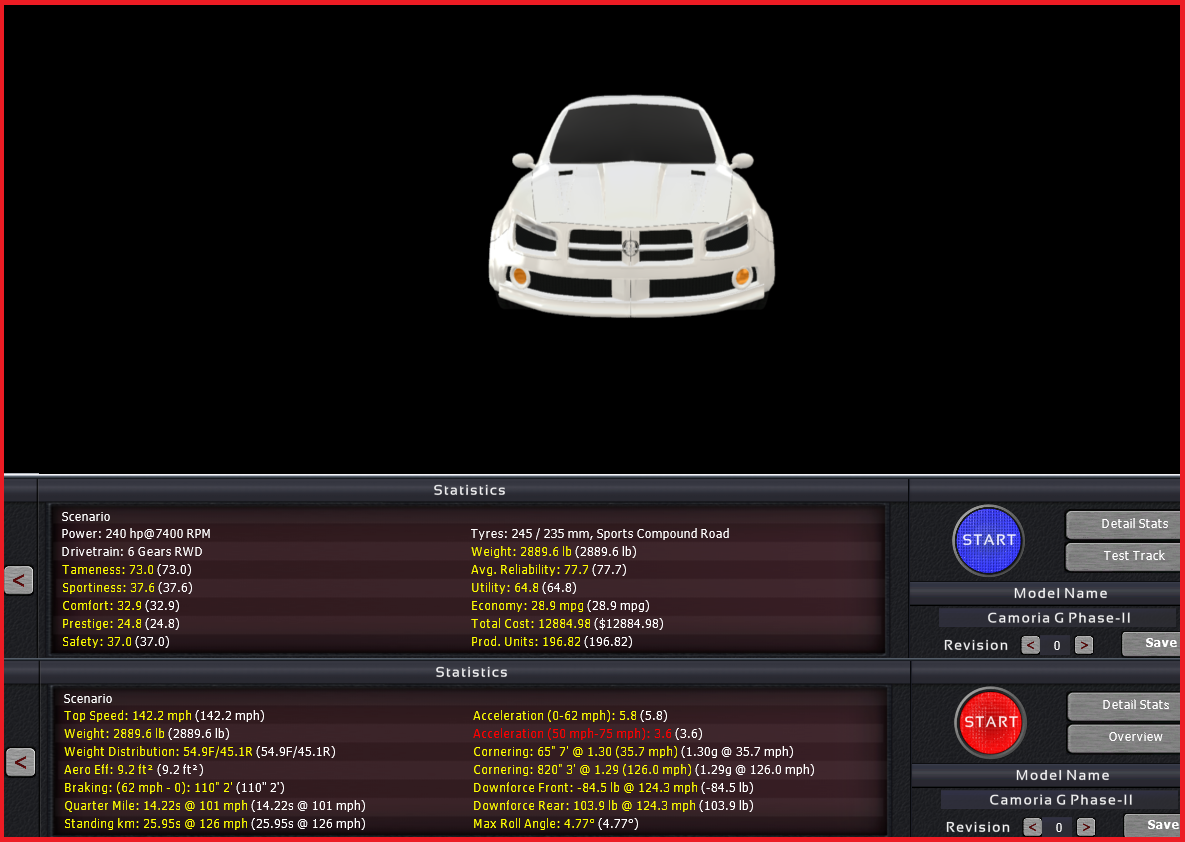The image size is (1185, 842).
Task: Select the Max Roll Angle: 4.77° stat
Action: pyautogui.click(x=555, y=825)
